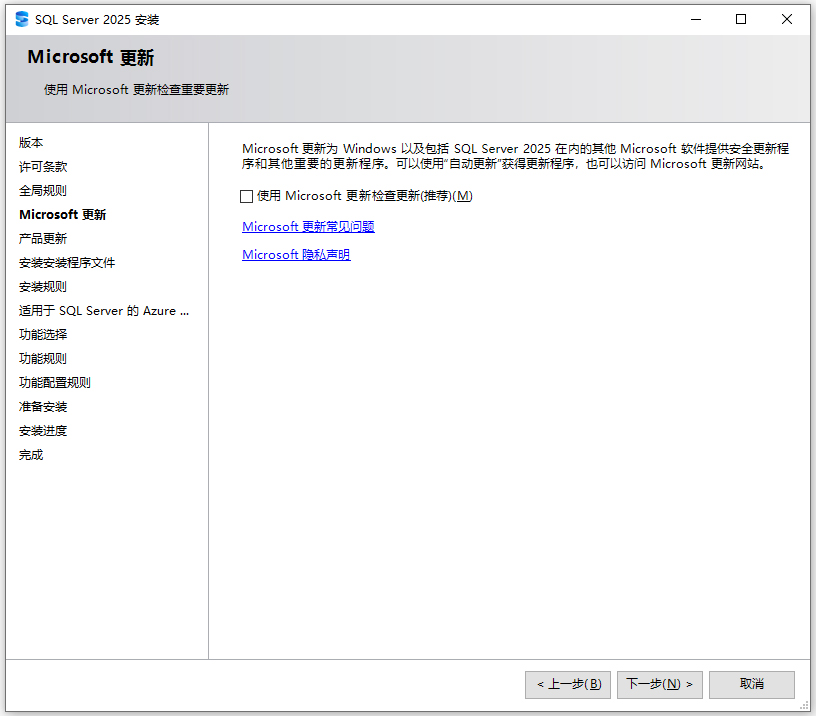816x716 pixels.
Task: Select the 功能选择 step in the sidebar
Action: coord(43,335)
